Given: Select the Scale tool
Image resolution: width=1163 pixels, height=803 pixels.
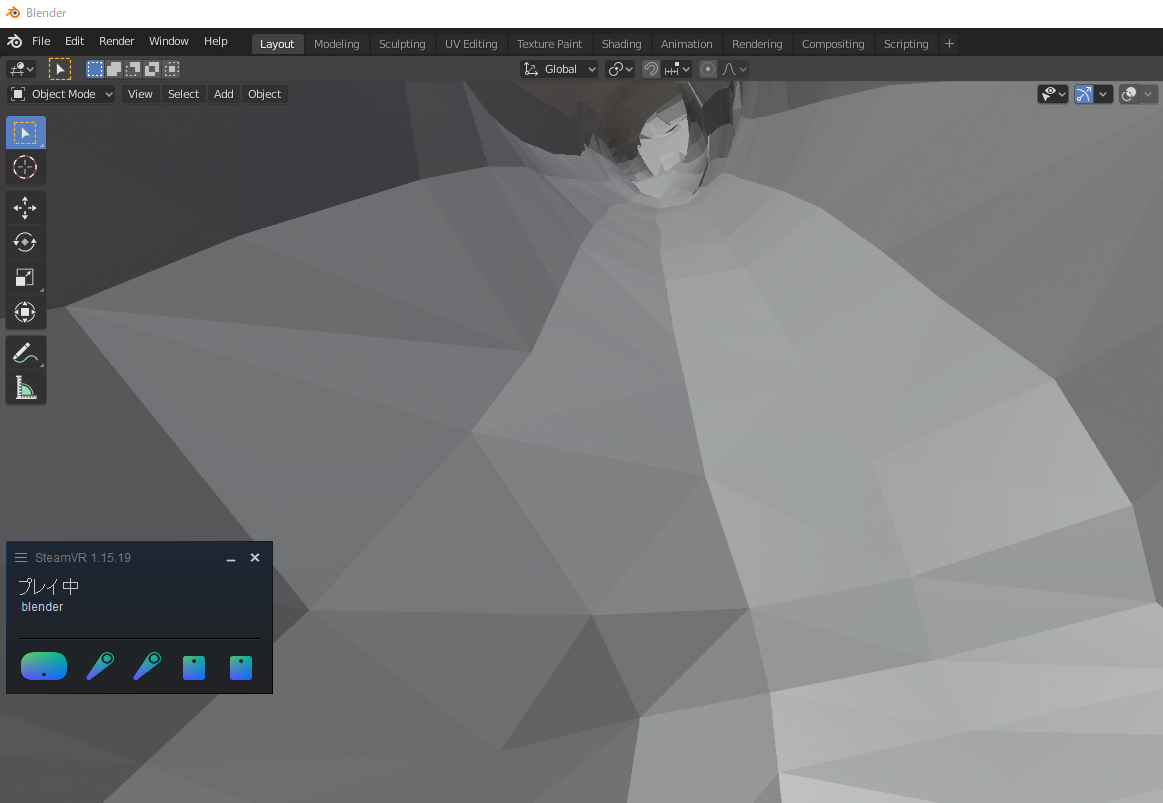Looking at the screenshot, I should (25, 277).
